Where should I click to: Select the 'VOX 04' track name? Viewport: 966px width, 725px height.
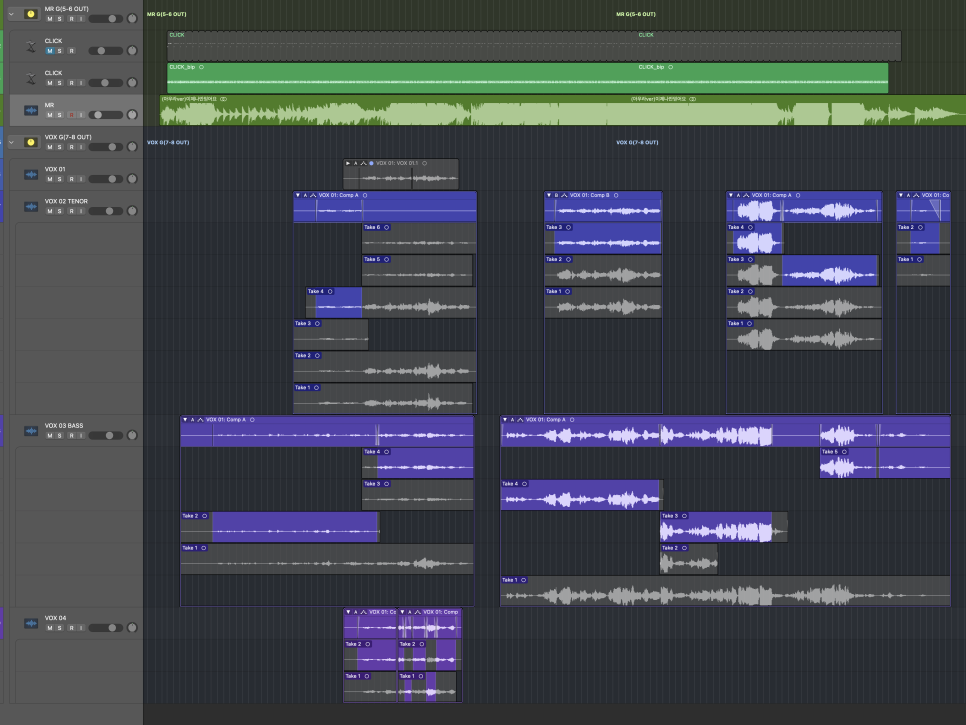[55, 618]
